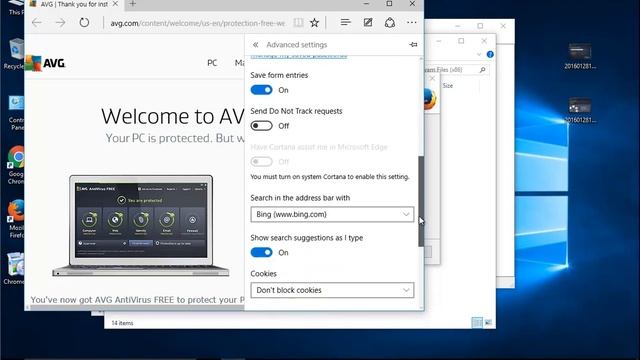640x360 pixels.
Task: Switch File Explorer to large icons view
Action: coord(488,322)
